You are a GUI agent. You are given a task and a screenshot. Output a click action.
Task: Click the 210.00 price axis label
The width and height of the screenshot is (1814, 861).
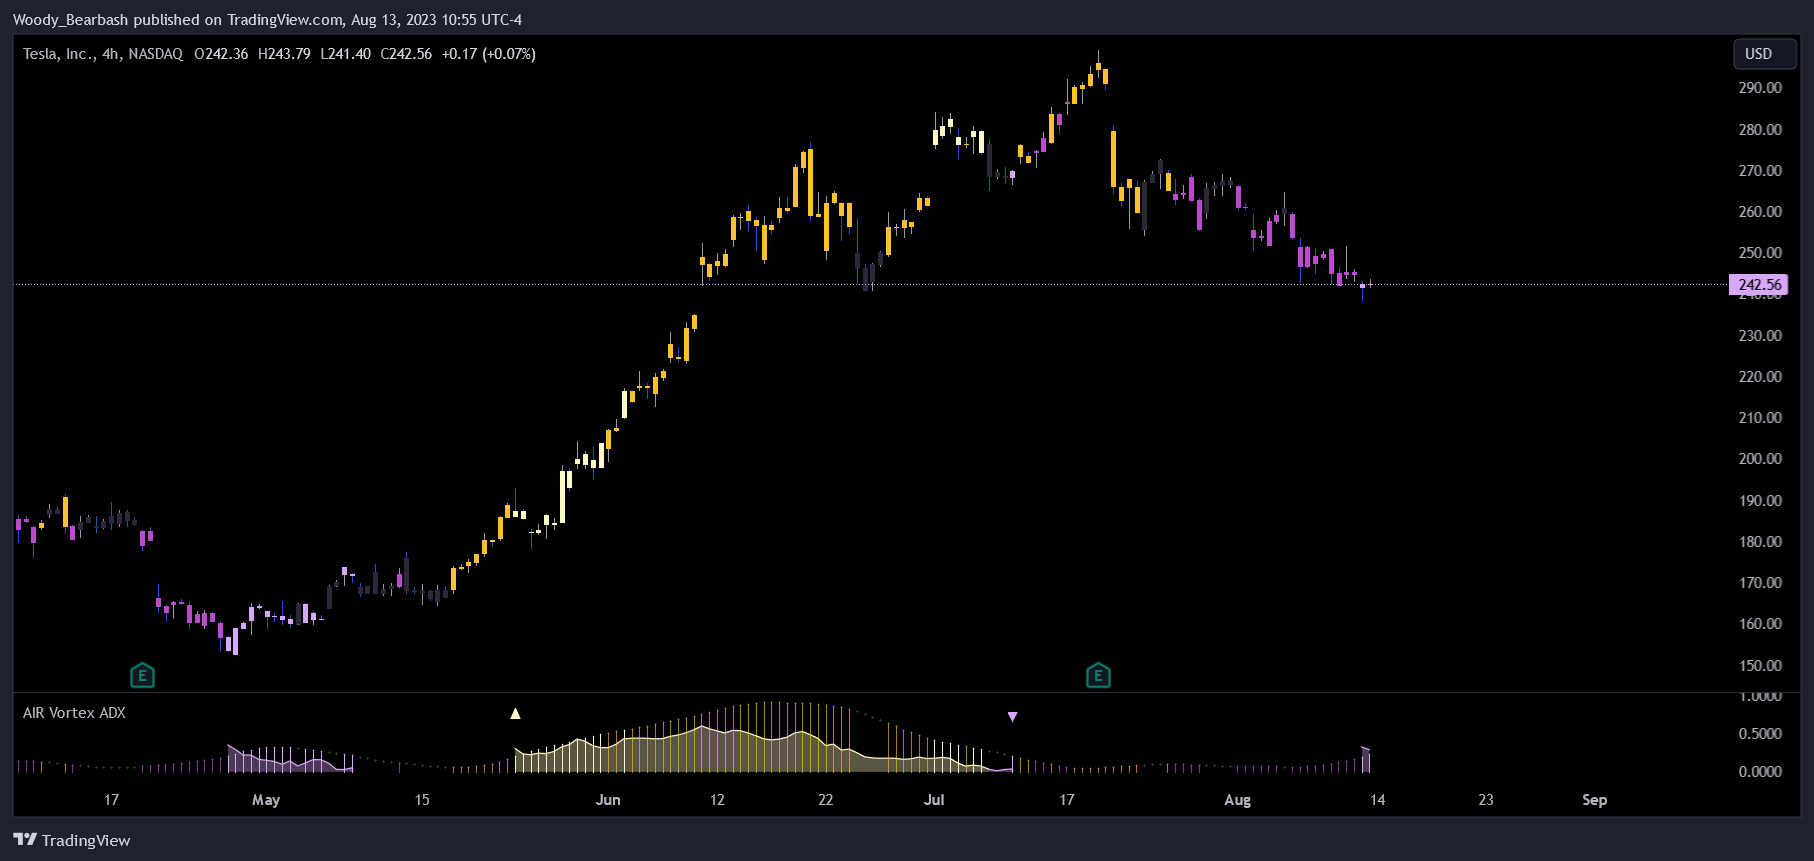(1760, 418)
